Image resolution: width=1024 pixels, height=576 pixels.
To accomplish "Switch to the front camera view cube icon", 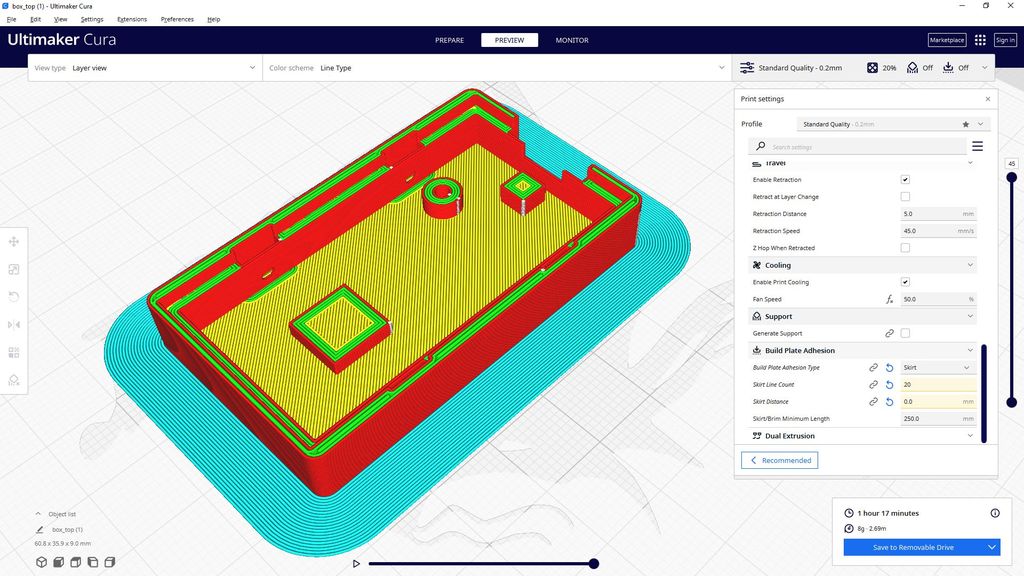I will [58, 562].
